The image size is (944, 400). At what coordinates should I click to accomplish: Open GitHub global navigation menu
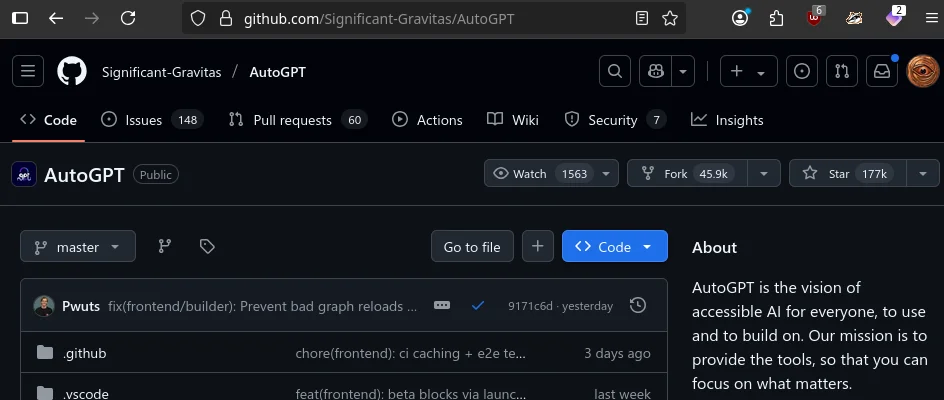pyautogui.click(x=28, y=71)
